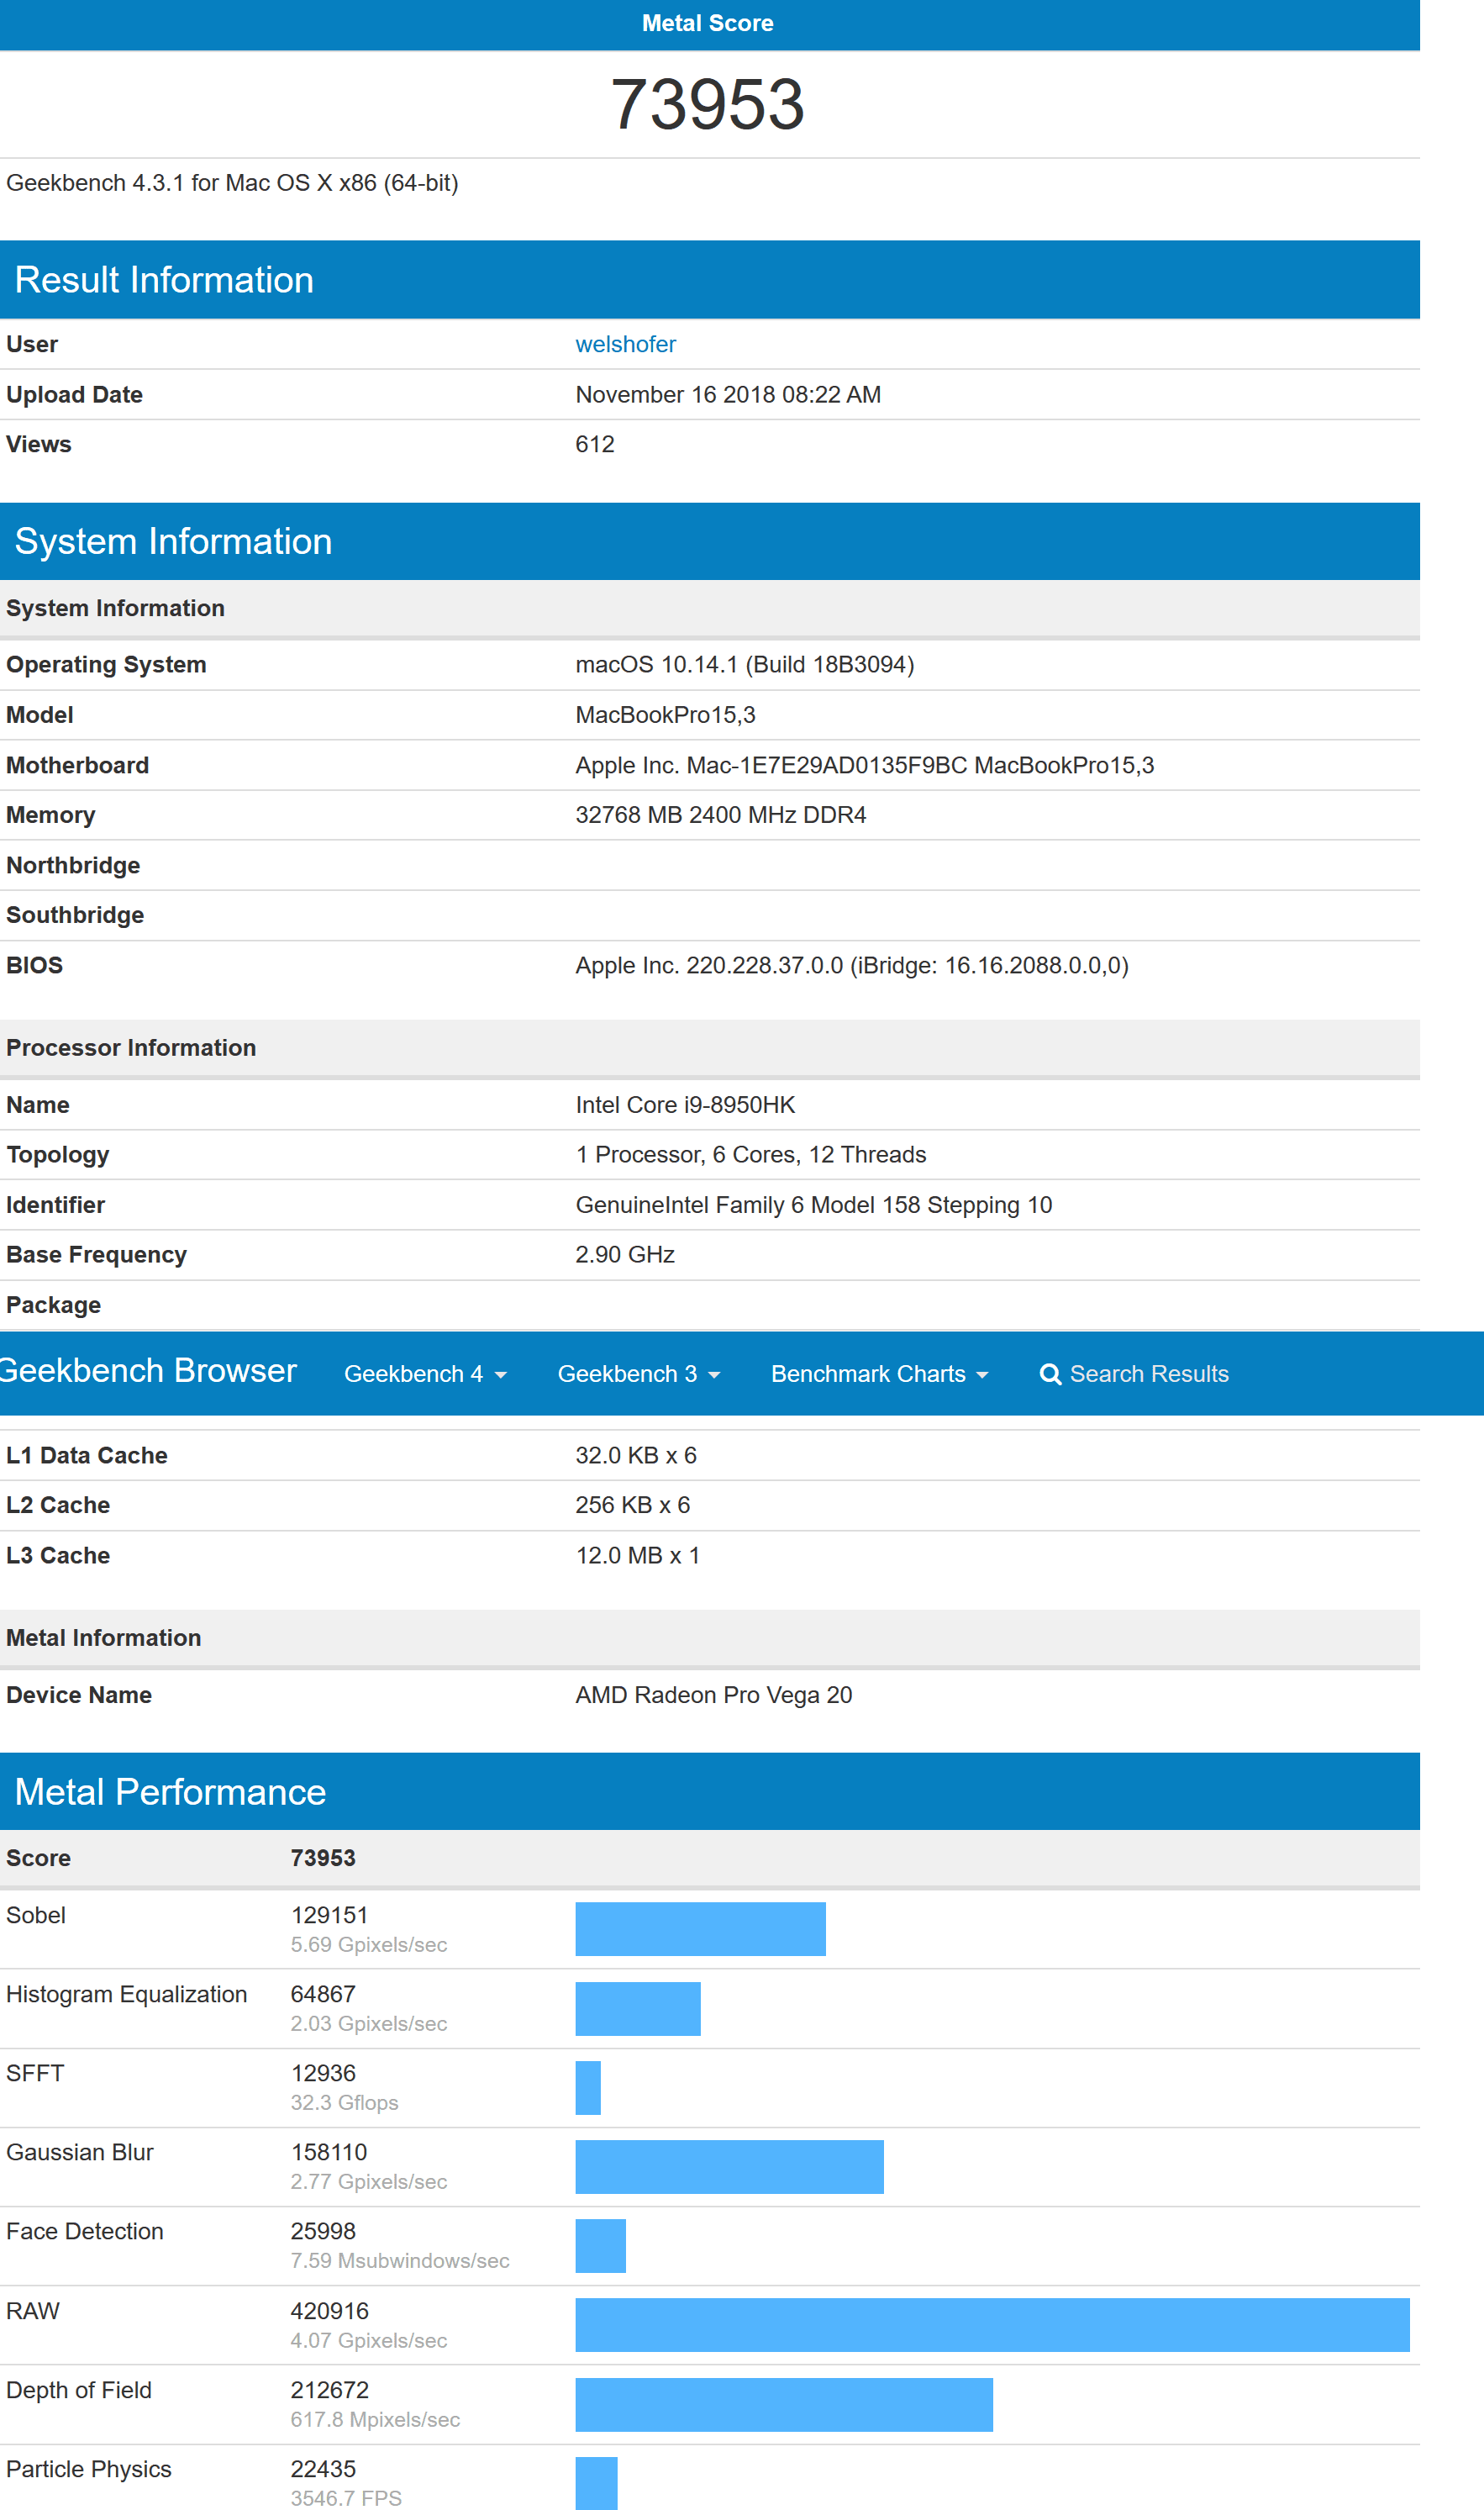Click the Metal Performance section header
This screenshot has height=2510, width=1484.
(x=710, y=1791)
